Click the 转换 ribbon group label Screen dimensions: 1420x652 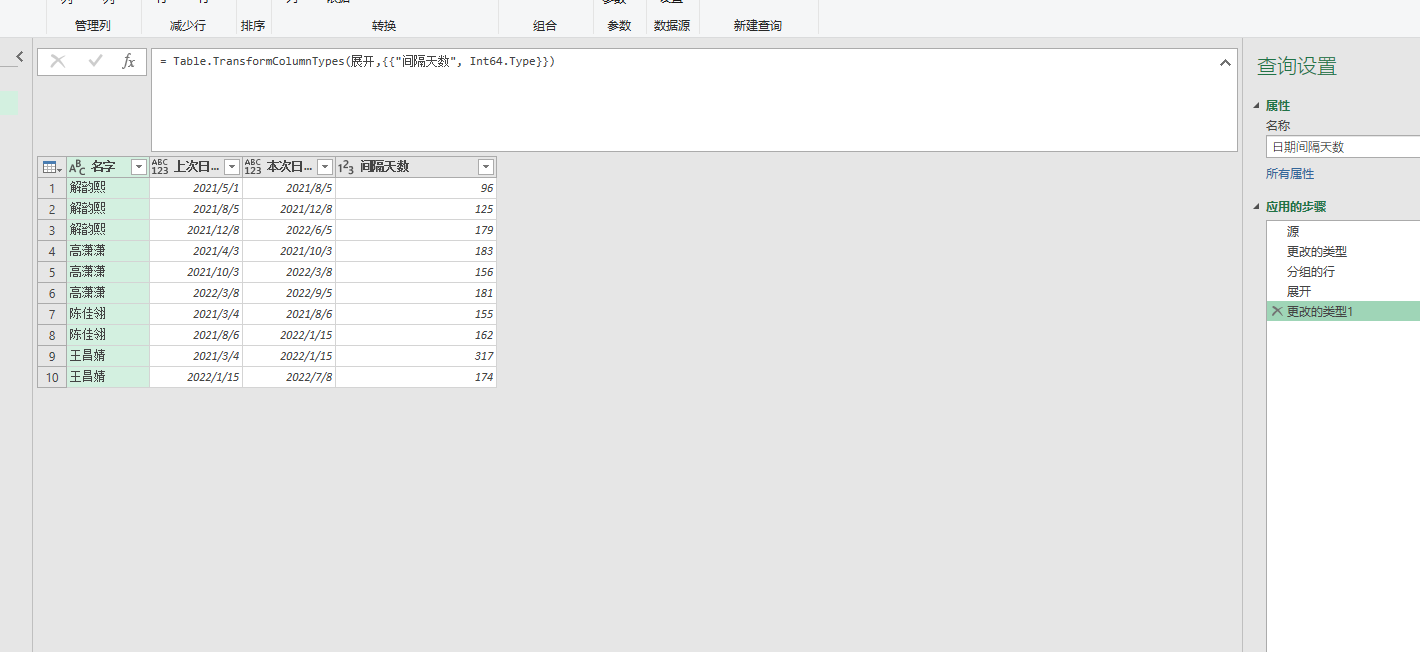383,25
